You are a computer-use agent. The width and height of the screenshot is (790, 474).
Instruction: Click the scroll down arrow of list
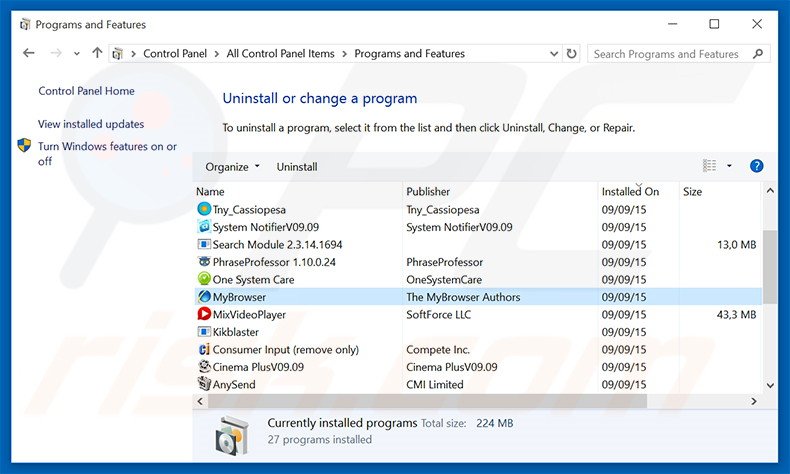[770, 385]
